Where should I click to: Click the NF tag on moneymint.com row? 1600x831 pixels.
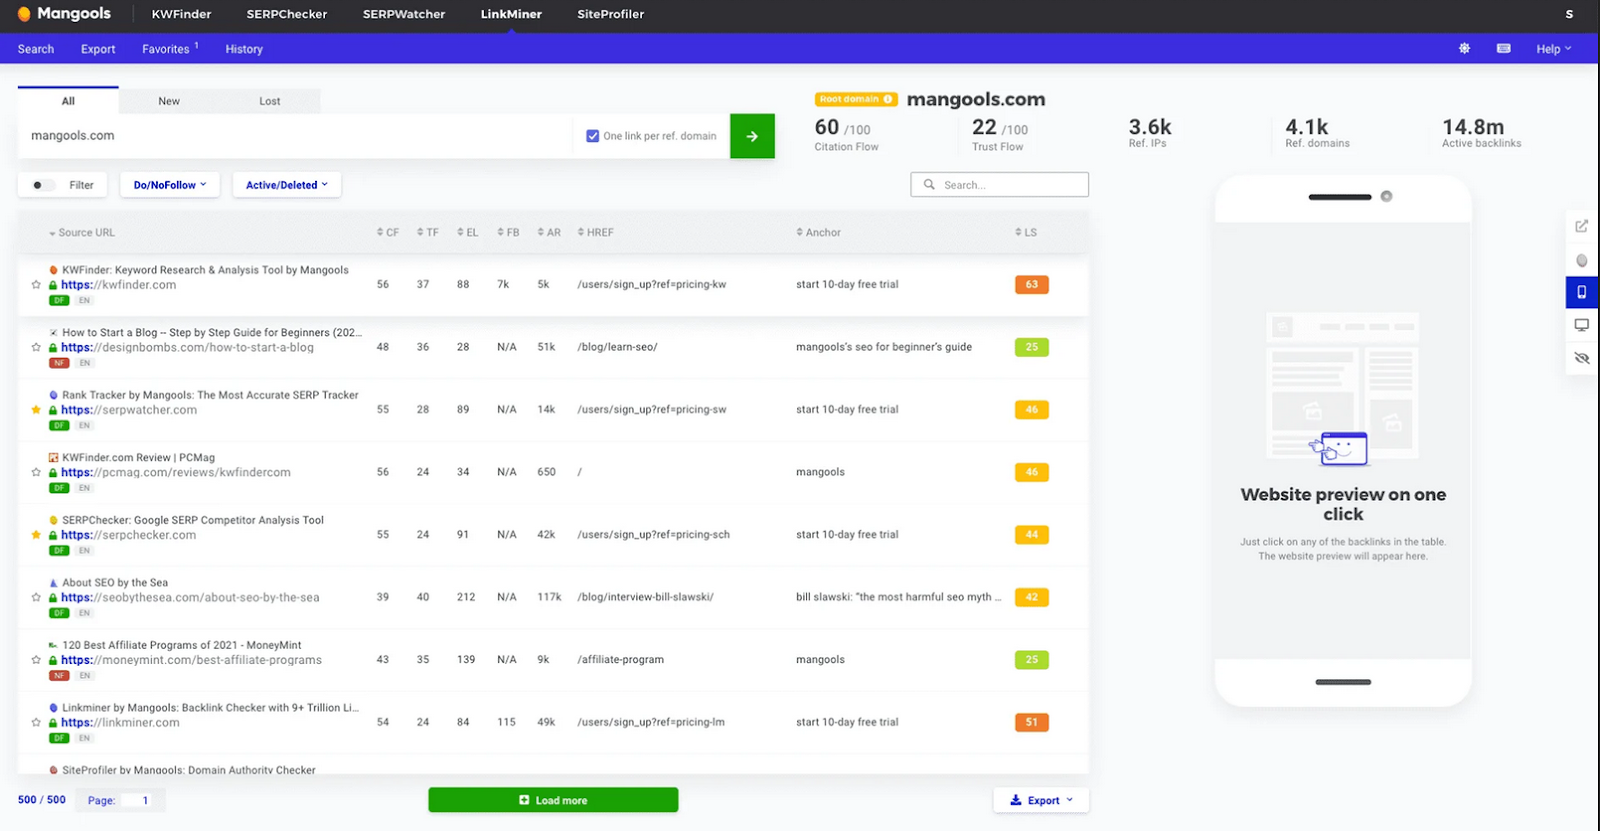[x=59, y=675]
